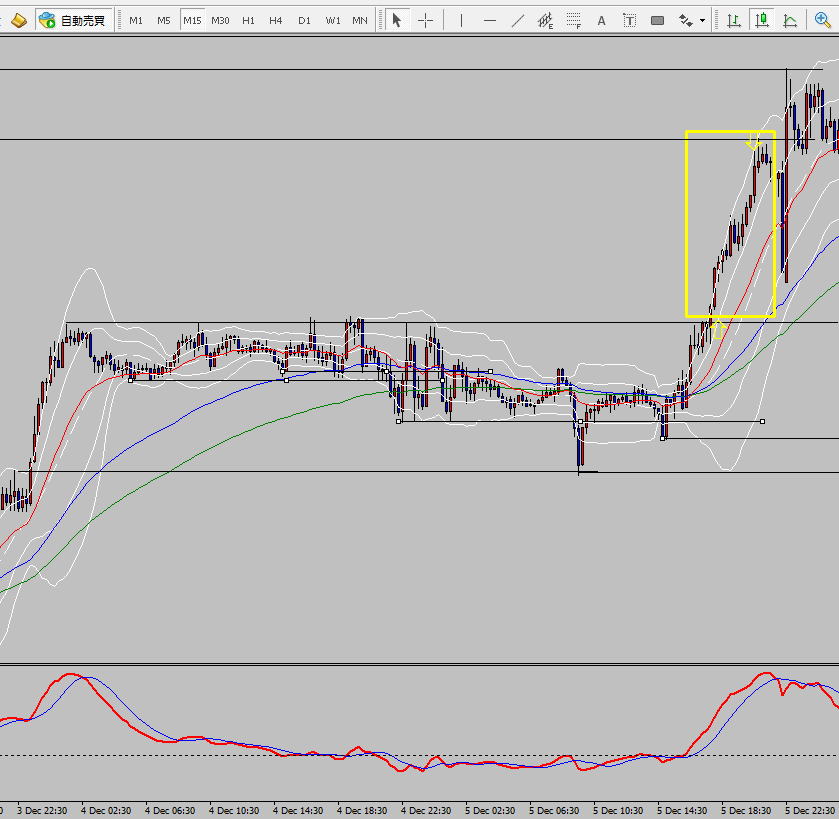The height and width of the screenshot is (819, 839).
Task: Switch chart to line chart mode
Action: tap(790, 20)
